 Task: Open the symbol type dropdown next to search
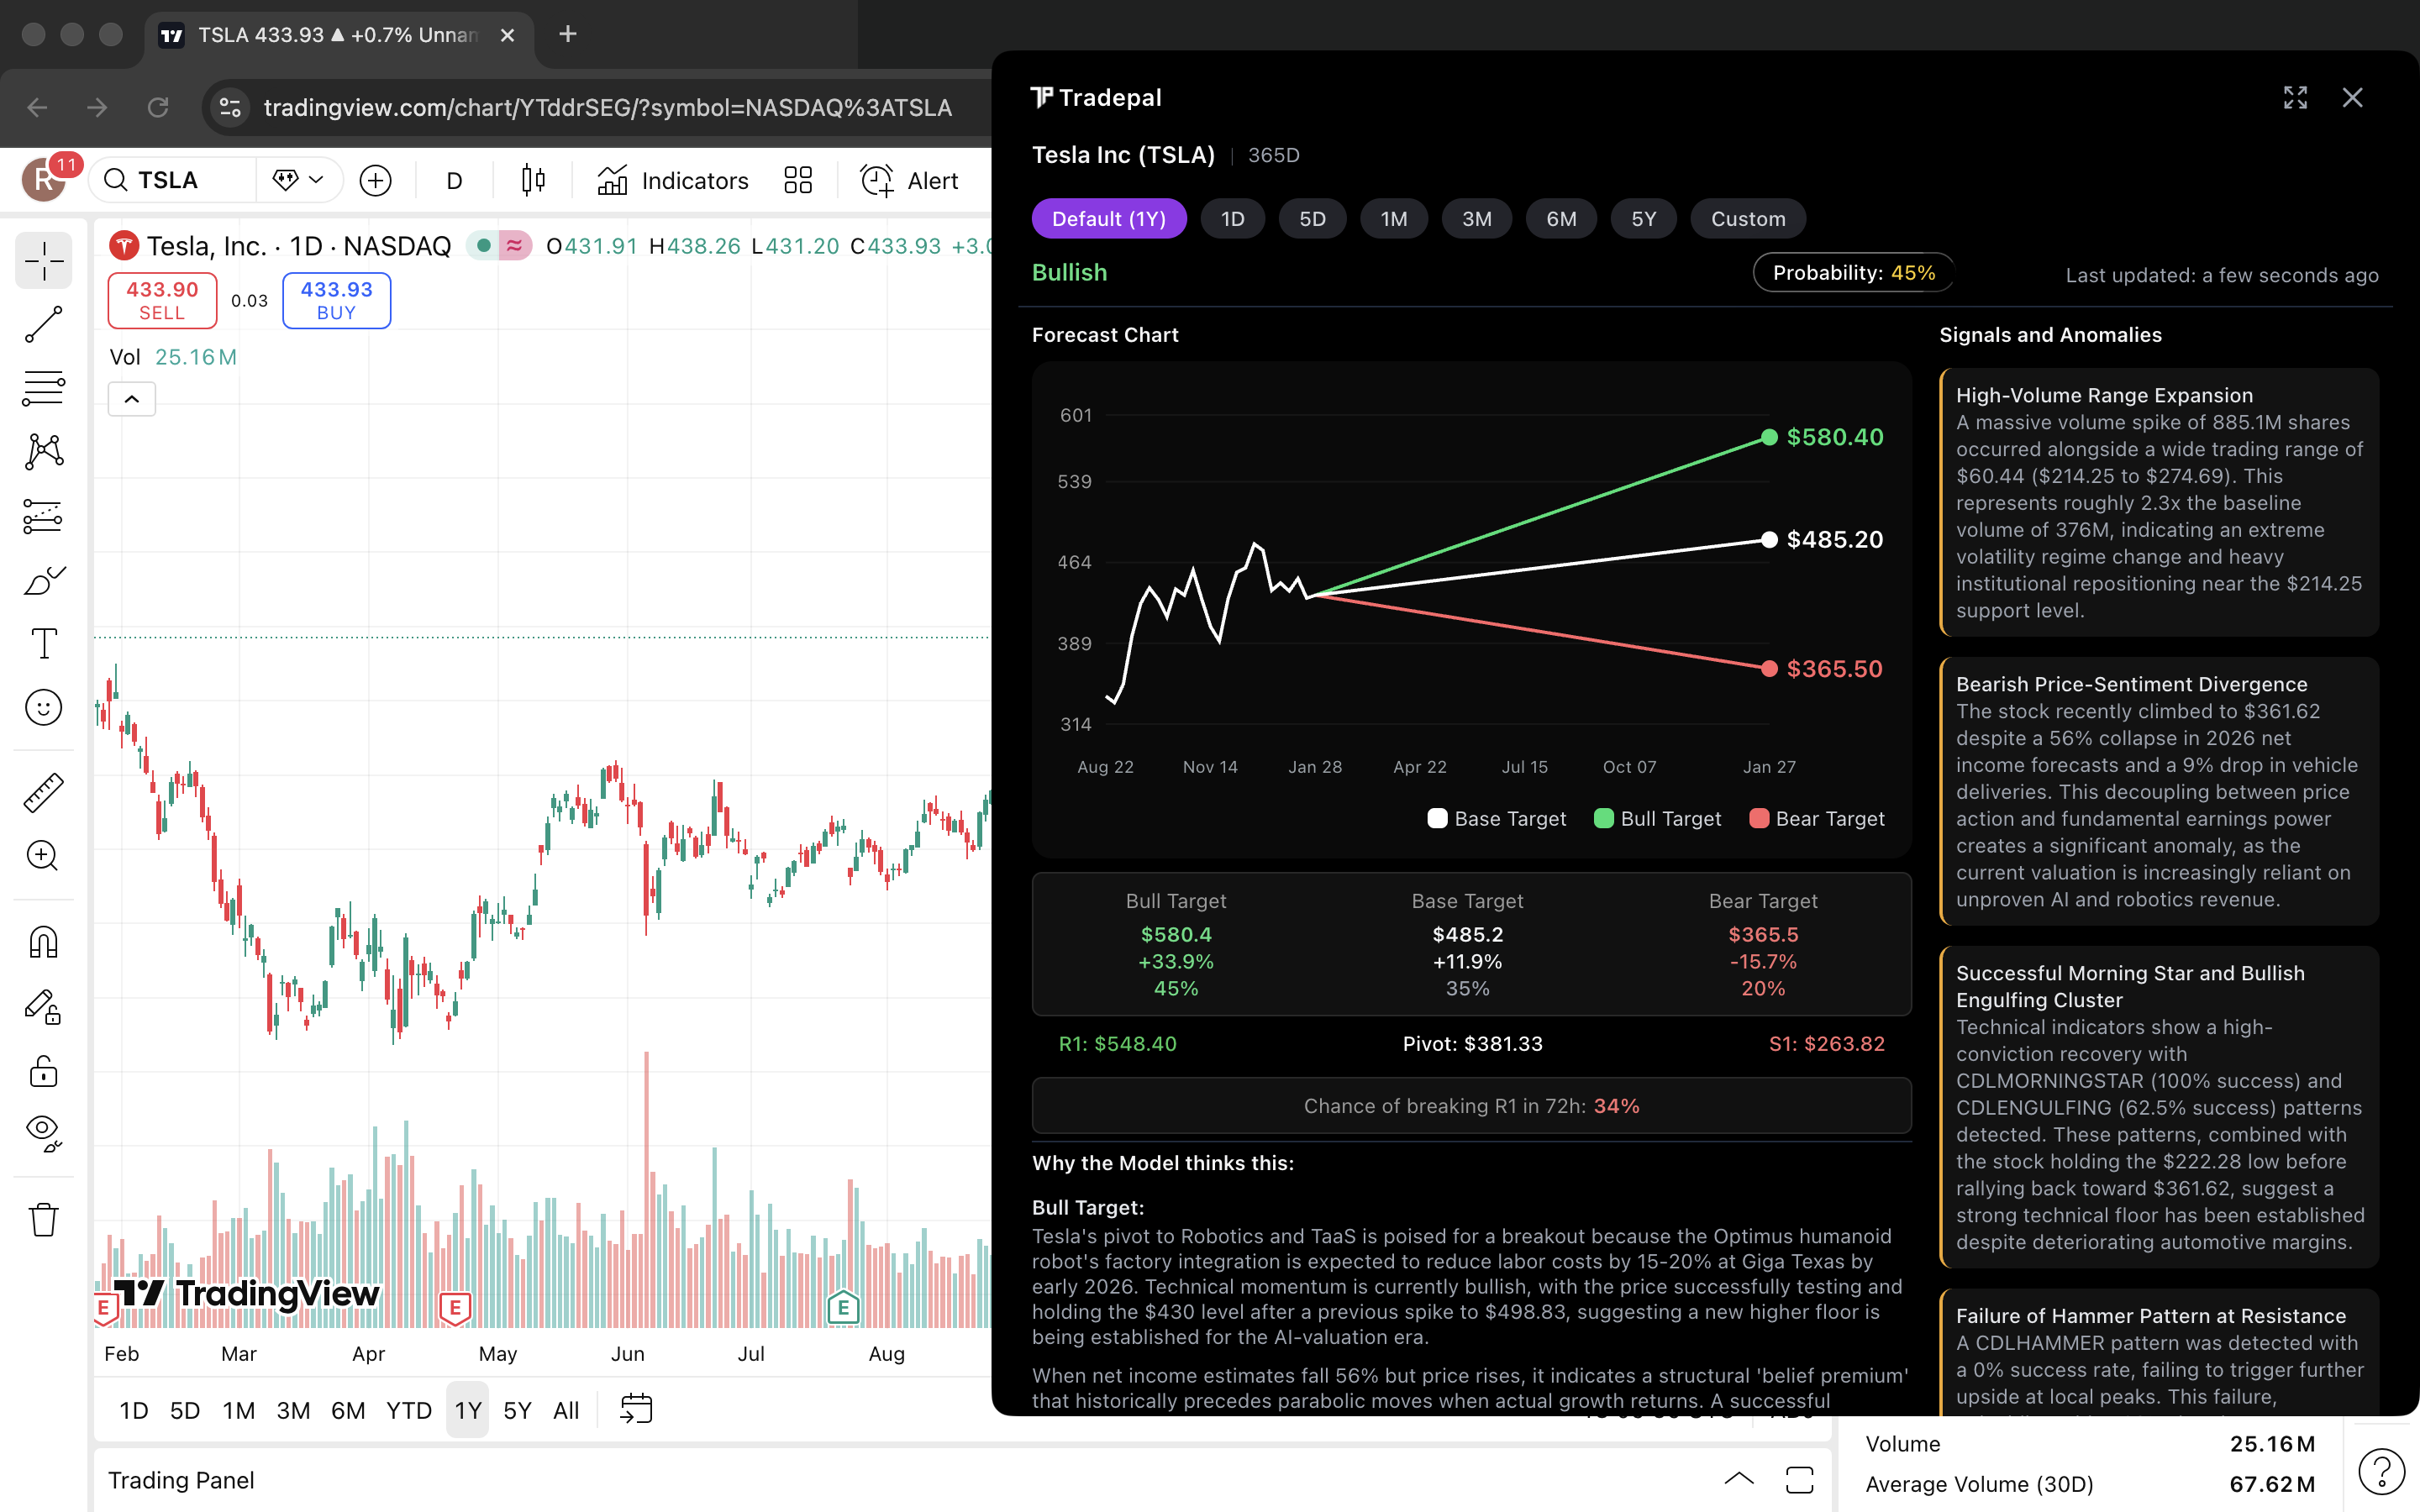coord(298,180)
